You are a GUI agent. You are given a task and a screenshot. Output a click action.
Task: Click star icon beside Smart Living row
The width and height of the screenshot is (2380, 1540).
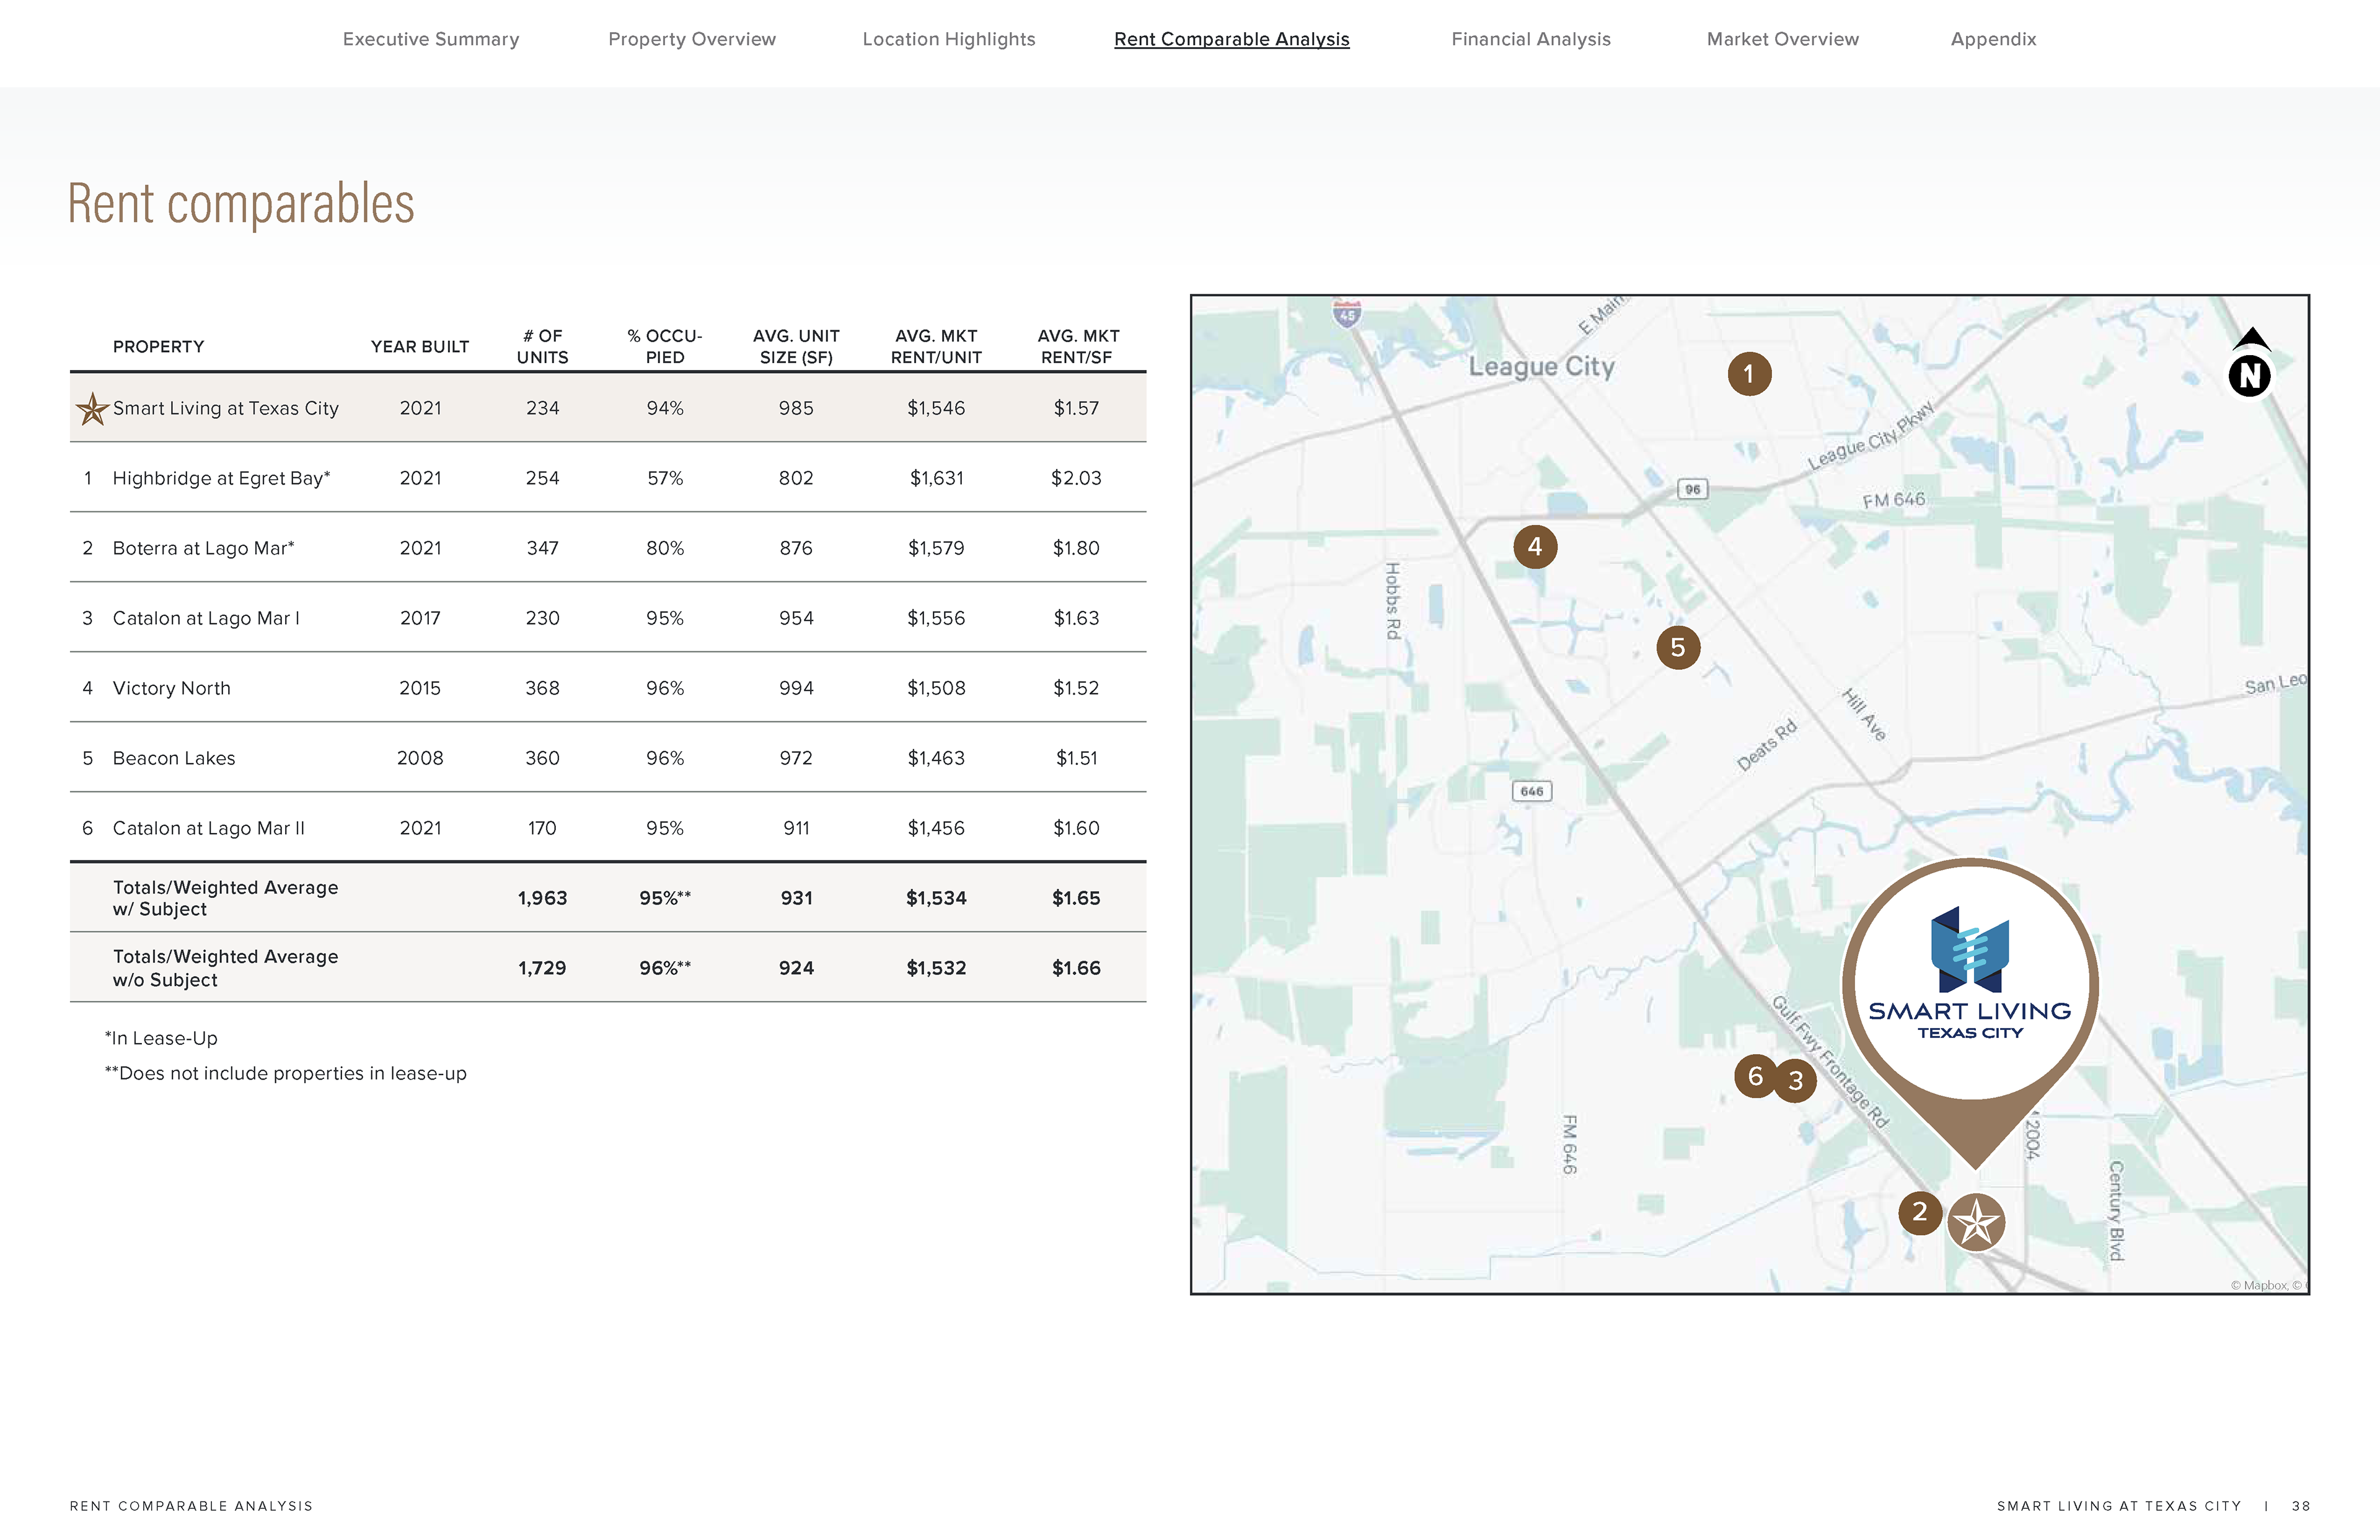[x=92, y=408]
